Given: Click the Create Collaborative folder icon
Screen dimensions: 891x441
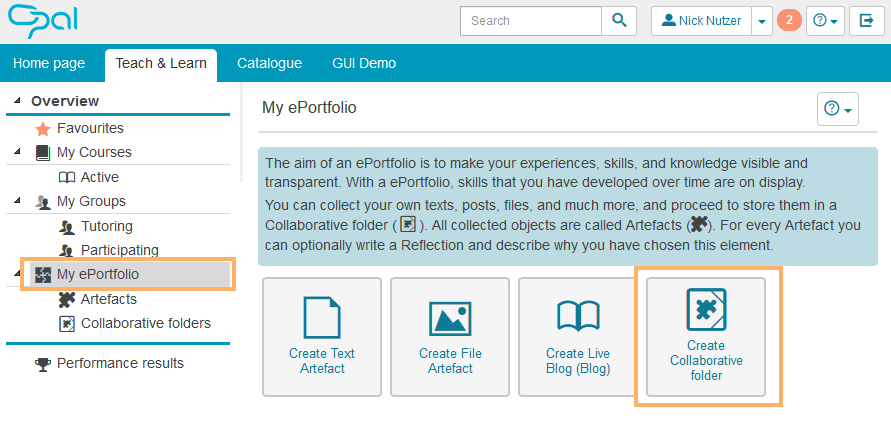Looking at the screenshot, I should pyautogui.click(x=706, y=310).
